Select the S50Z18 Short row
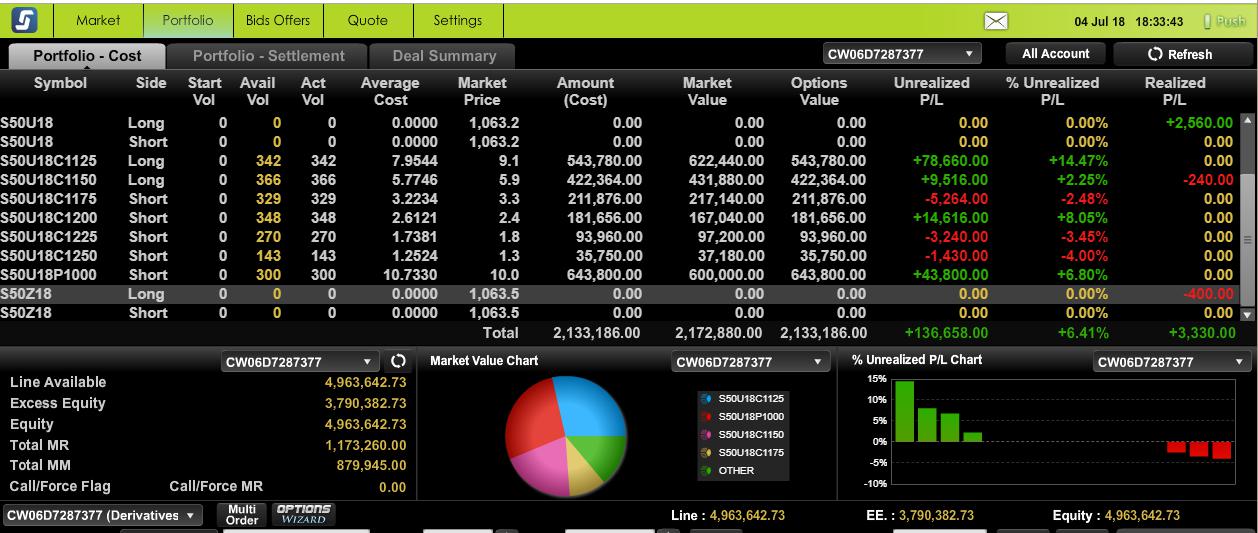The image size is (1258, 533). pos(619,313)
